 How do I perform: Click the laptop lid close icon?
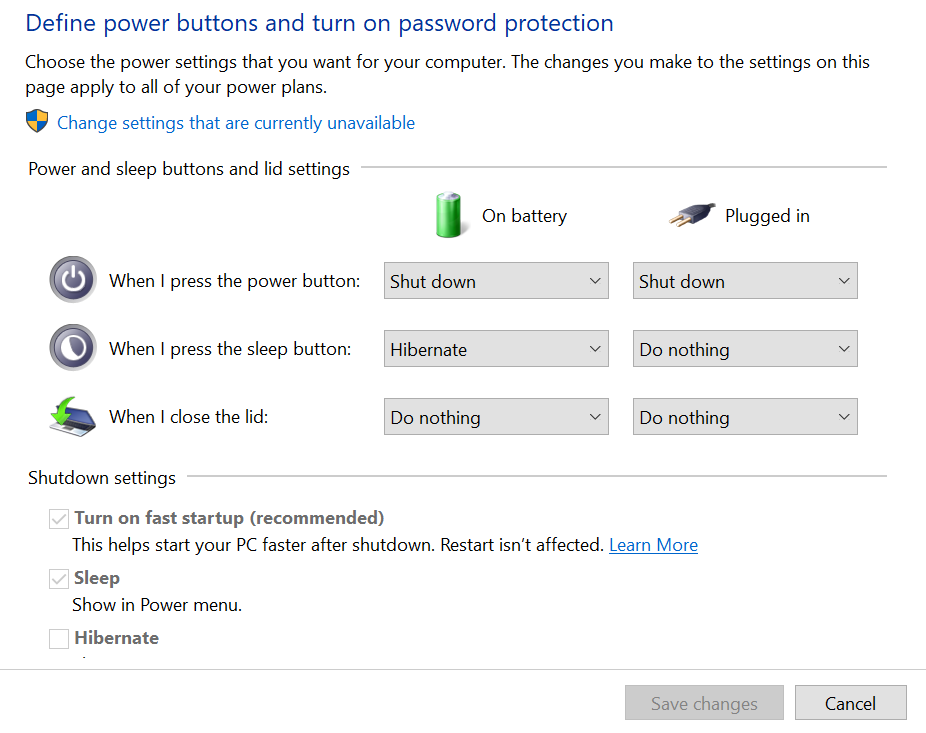[72, 416]
